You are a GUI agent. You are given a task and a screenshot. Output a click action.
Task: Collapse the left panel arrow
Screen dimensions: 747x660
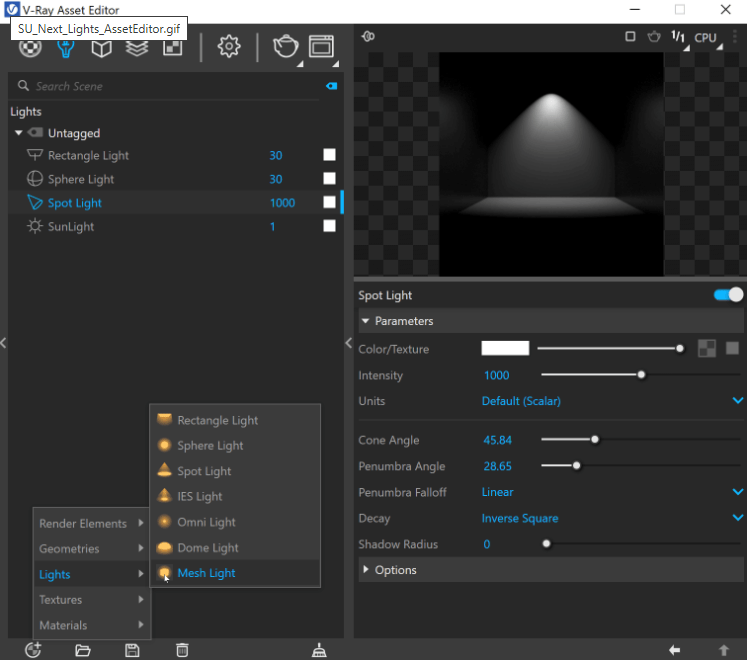3,343
